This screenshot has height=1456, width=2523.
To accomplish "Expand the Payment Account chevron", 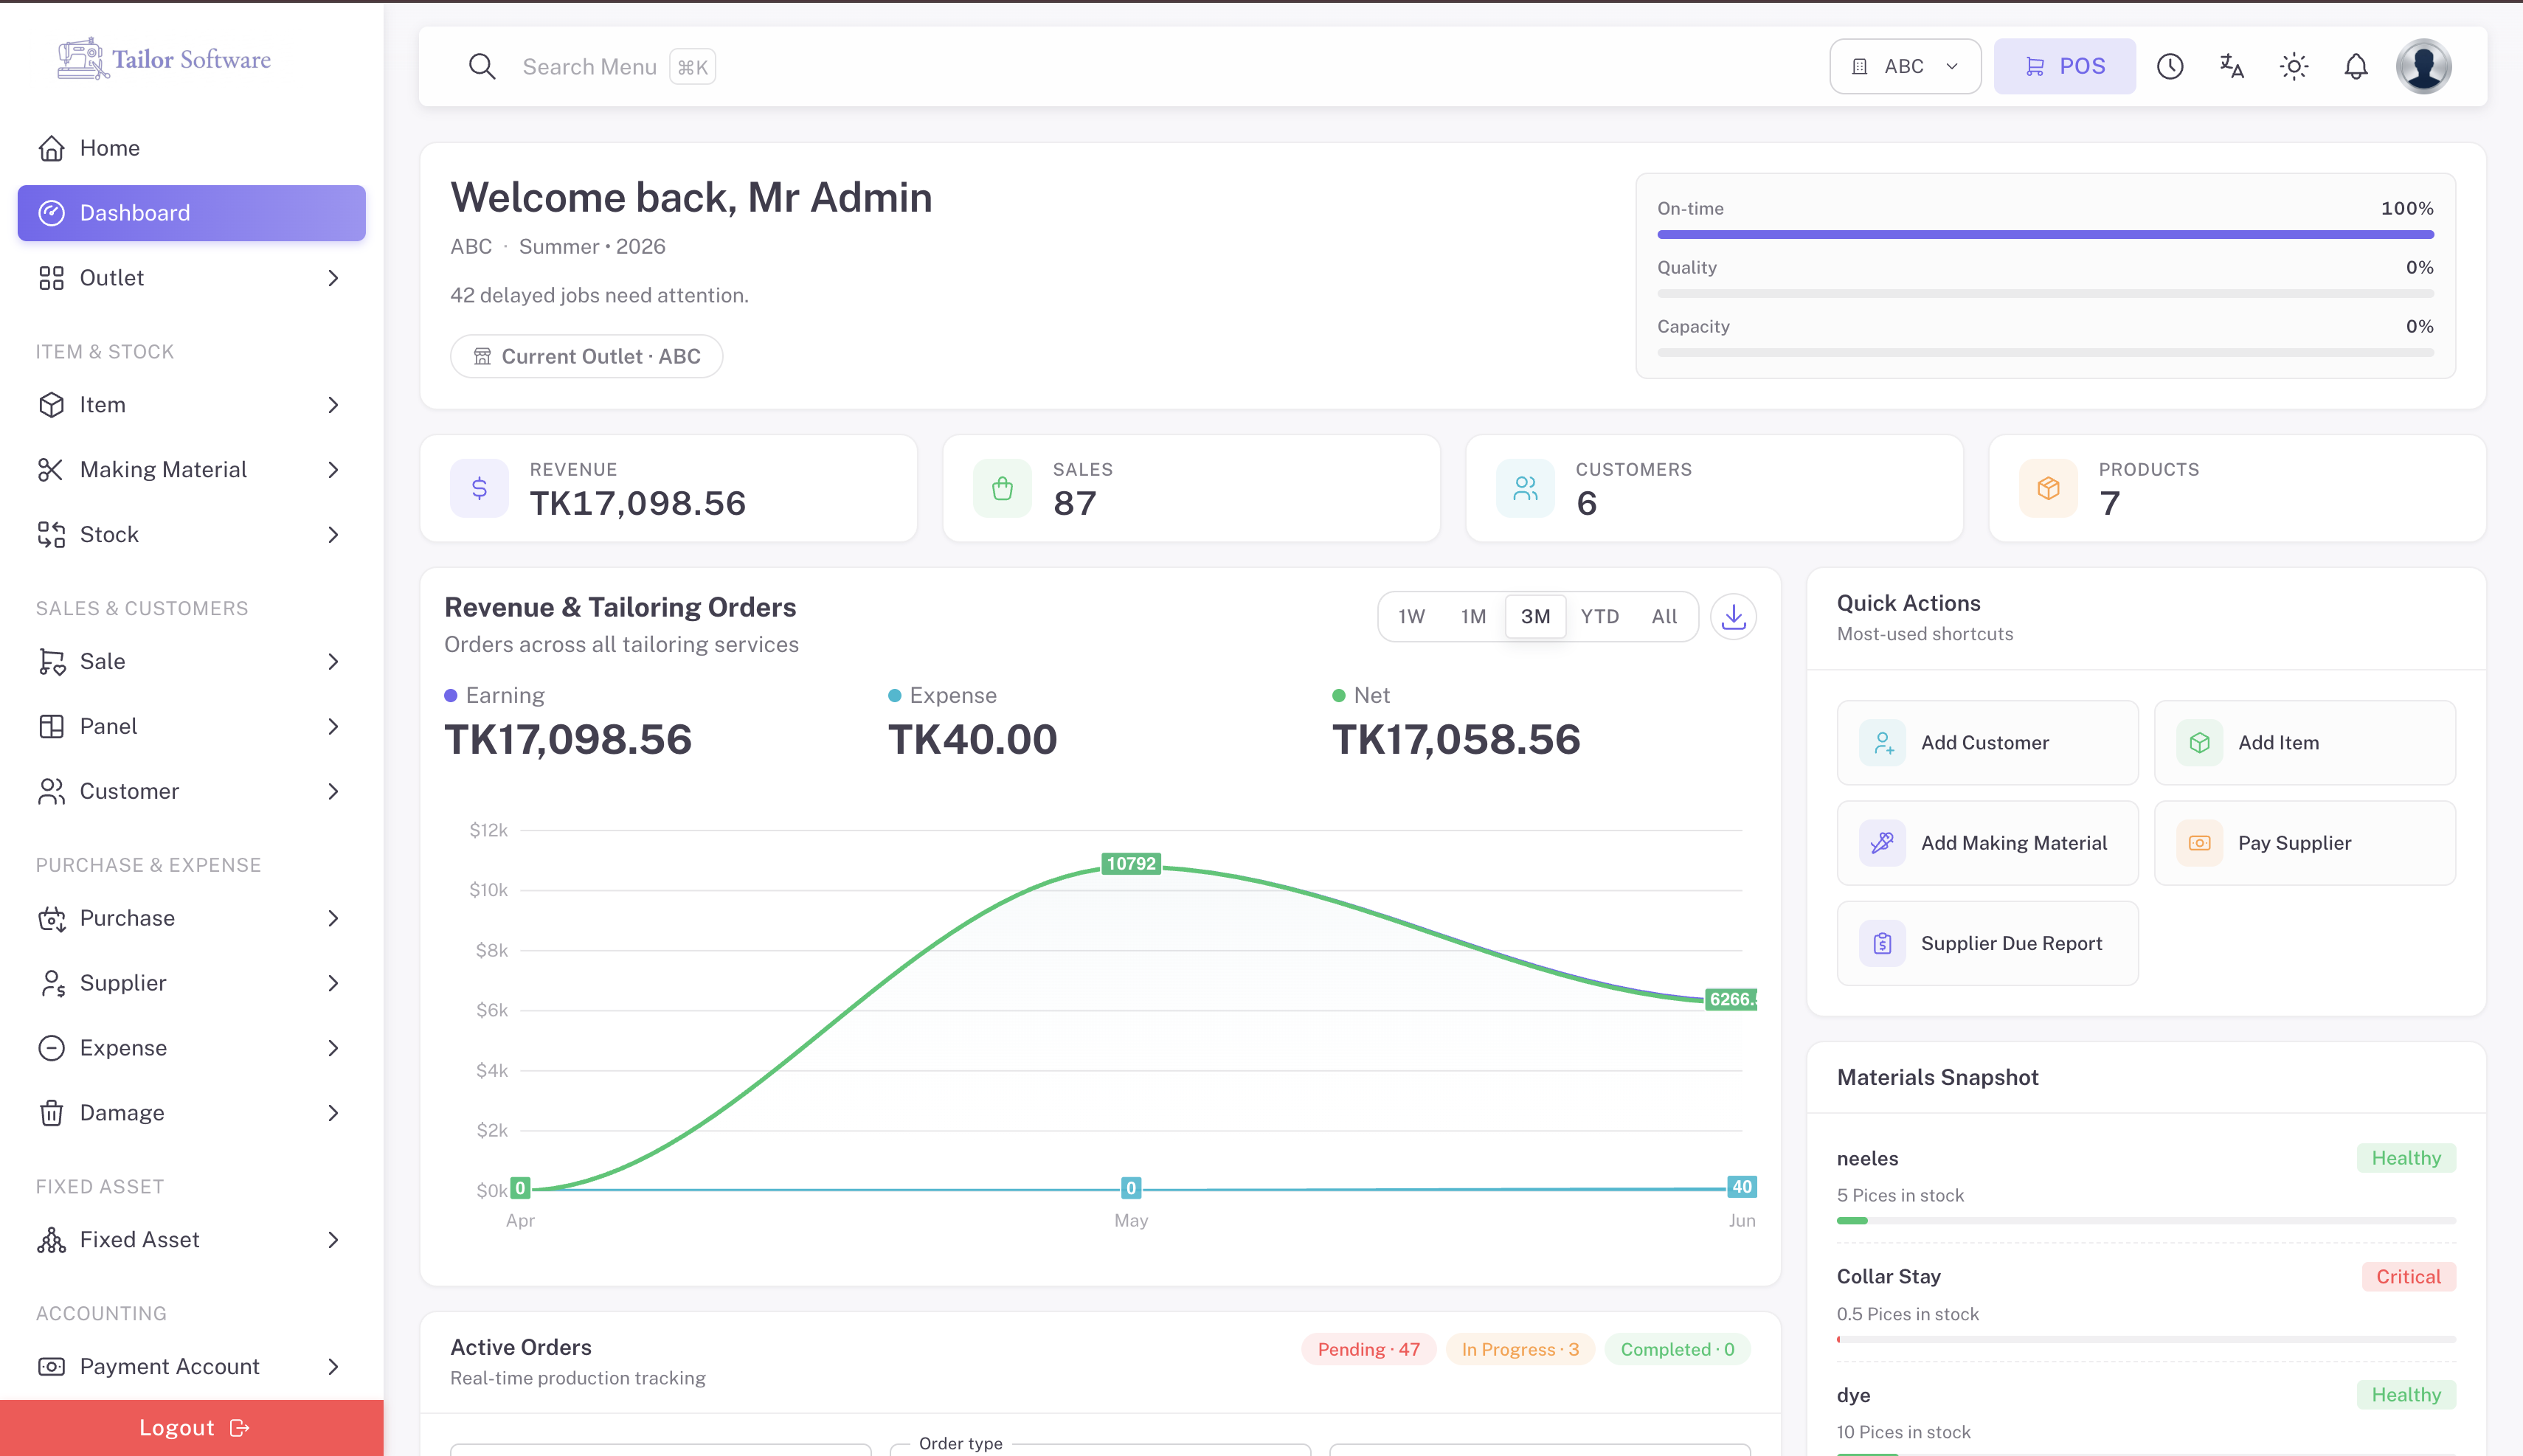I will [333, 1367].
